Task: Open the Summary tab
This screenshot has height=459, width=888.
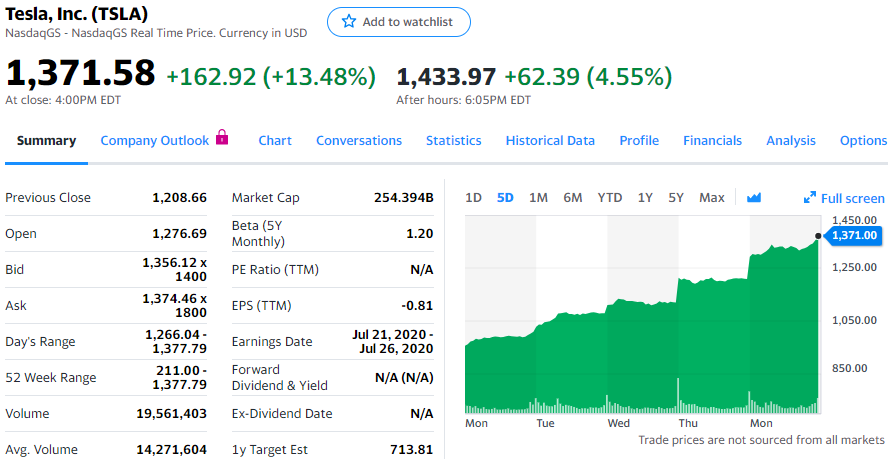Action: pos(46,141)
